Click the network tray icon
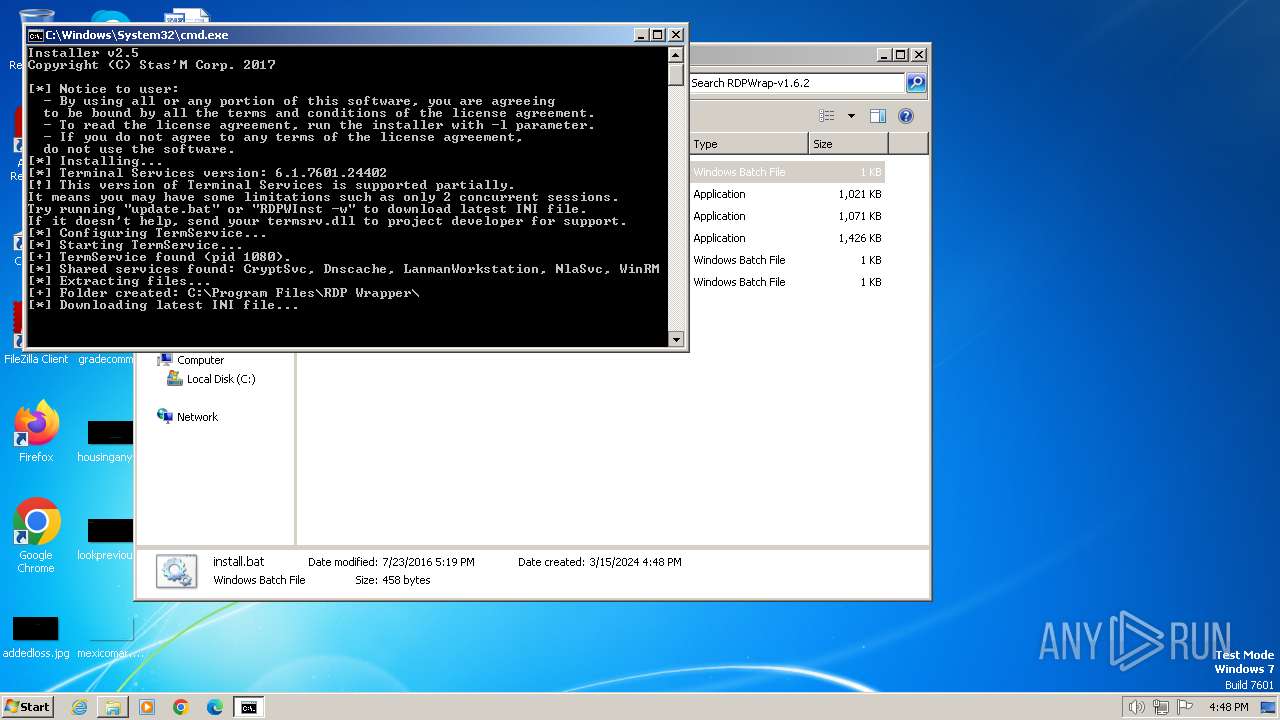Image resolution: width=1280 pixels, height=720 pixels. click(x=1162, y=707)
